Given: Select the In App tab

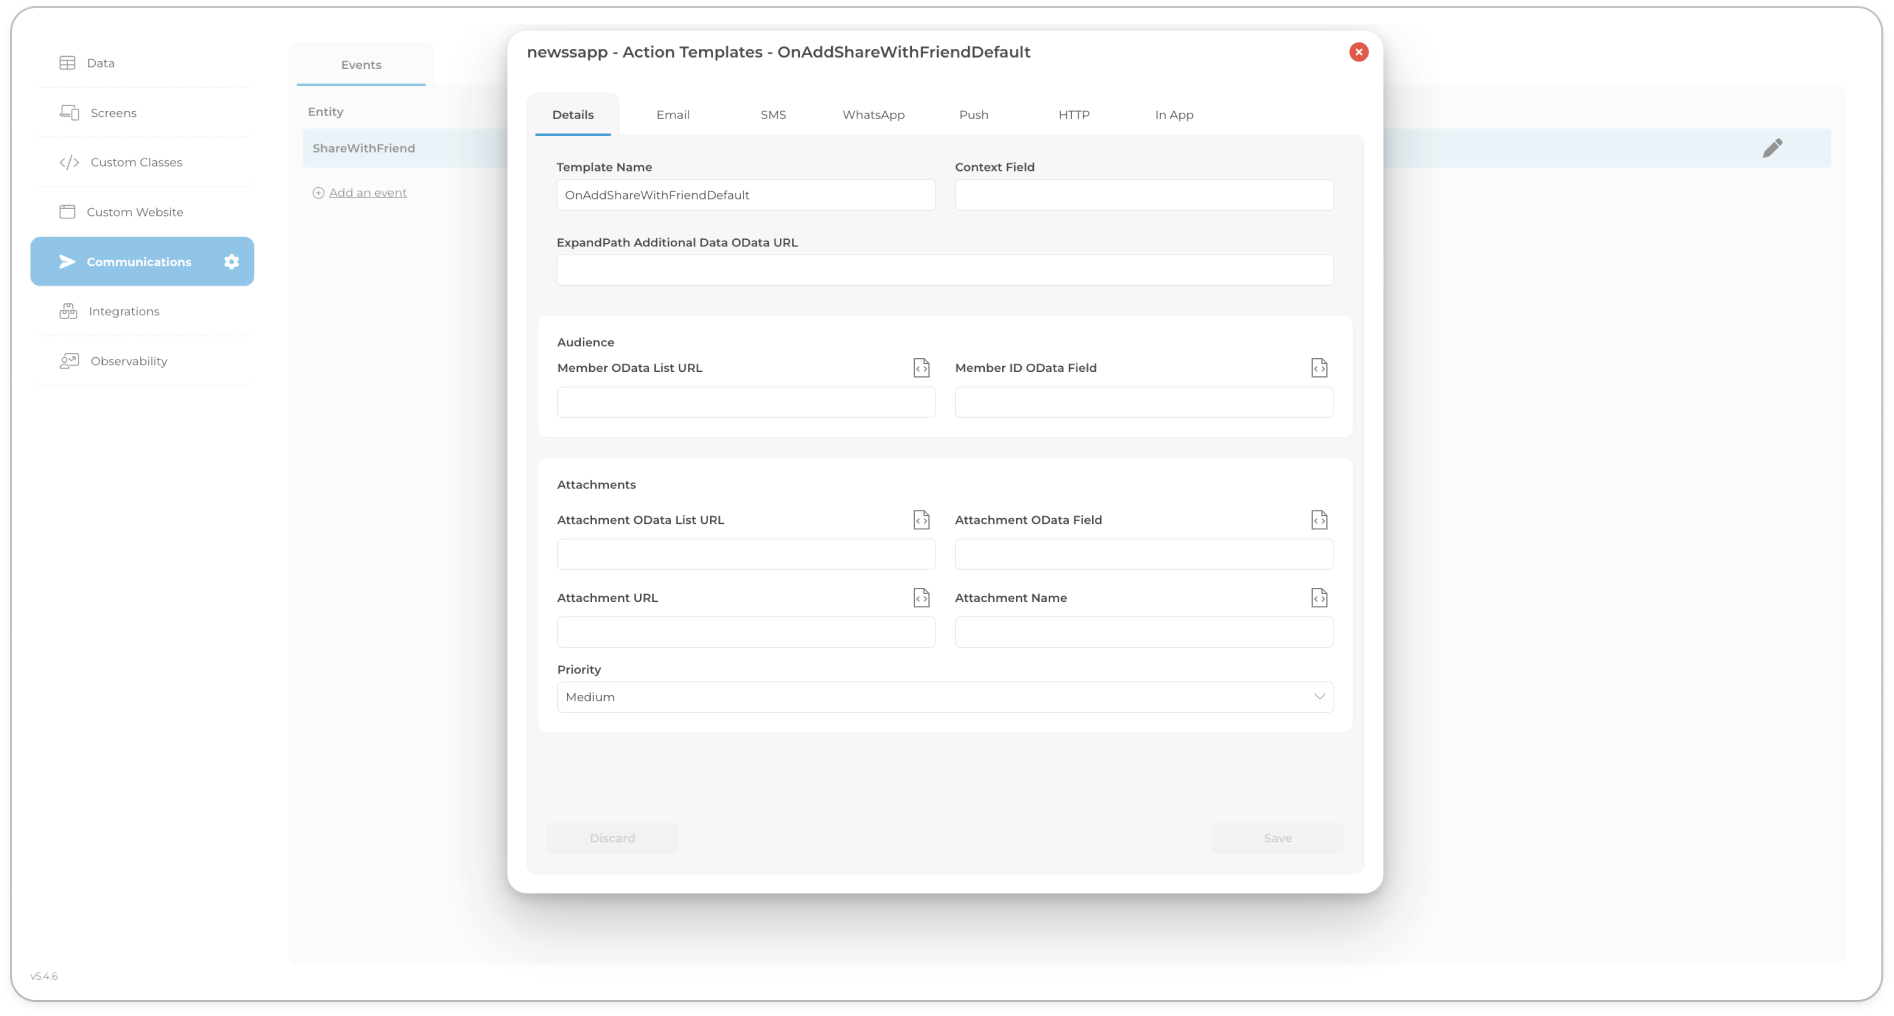Looking at the screenshot, I should tap(1174, 115).
